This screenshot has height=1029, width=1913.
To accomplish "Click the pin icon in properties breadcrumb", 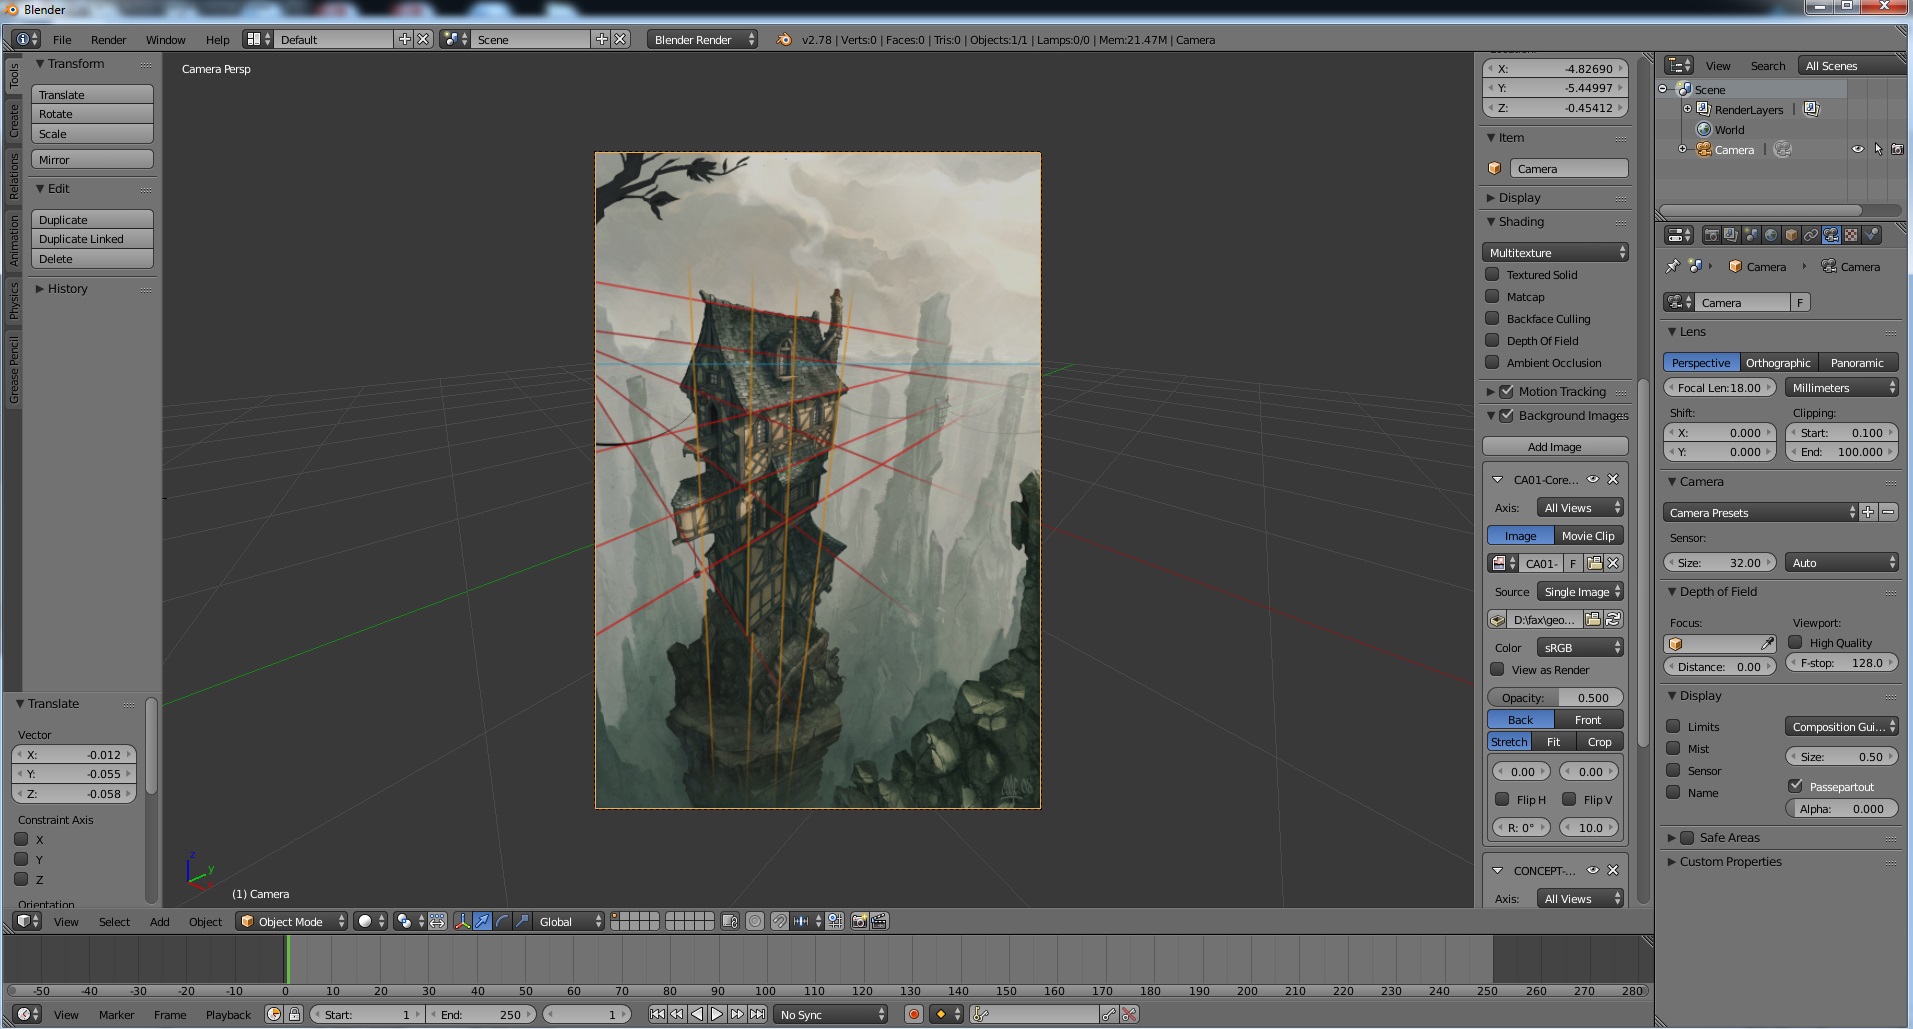I will point(1672,266).
